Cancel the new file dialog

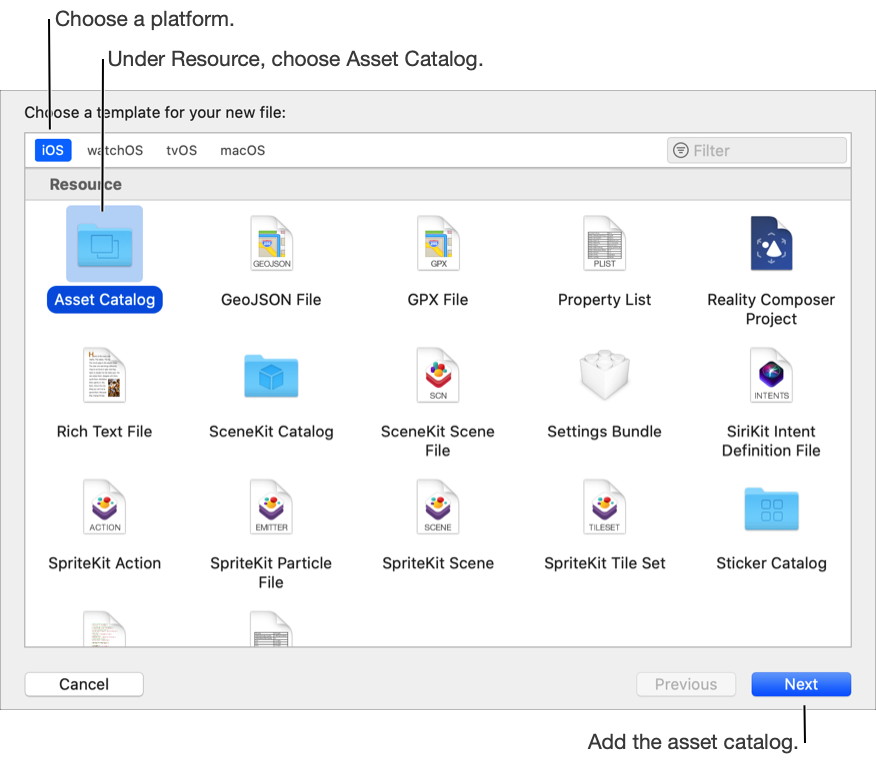point(84,684)
